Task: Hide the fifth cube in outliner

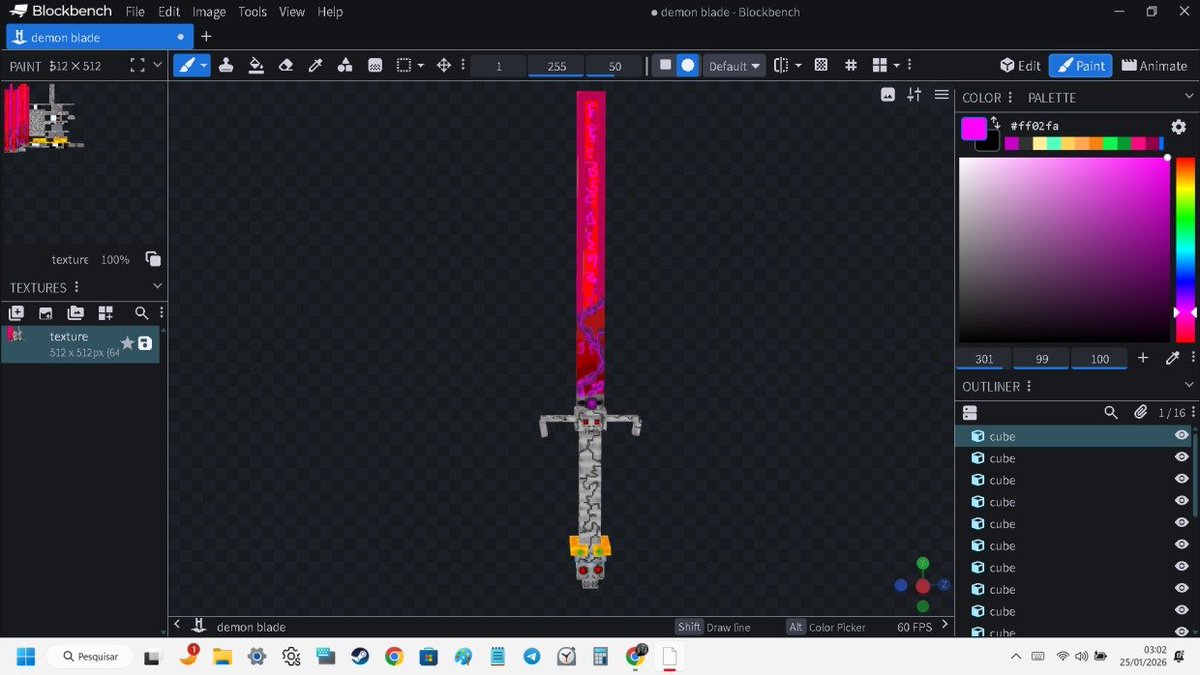Action: (x=1181, y=524)
